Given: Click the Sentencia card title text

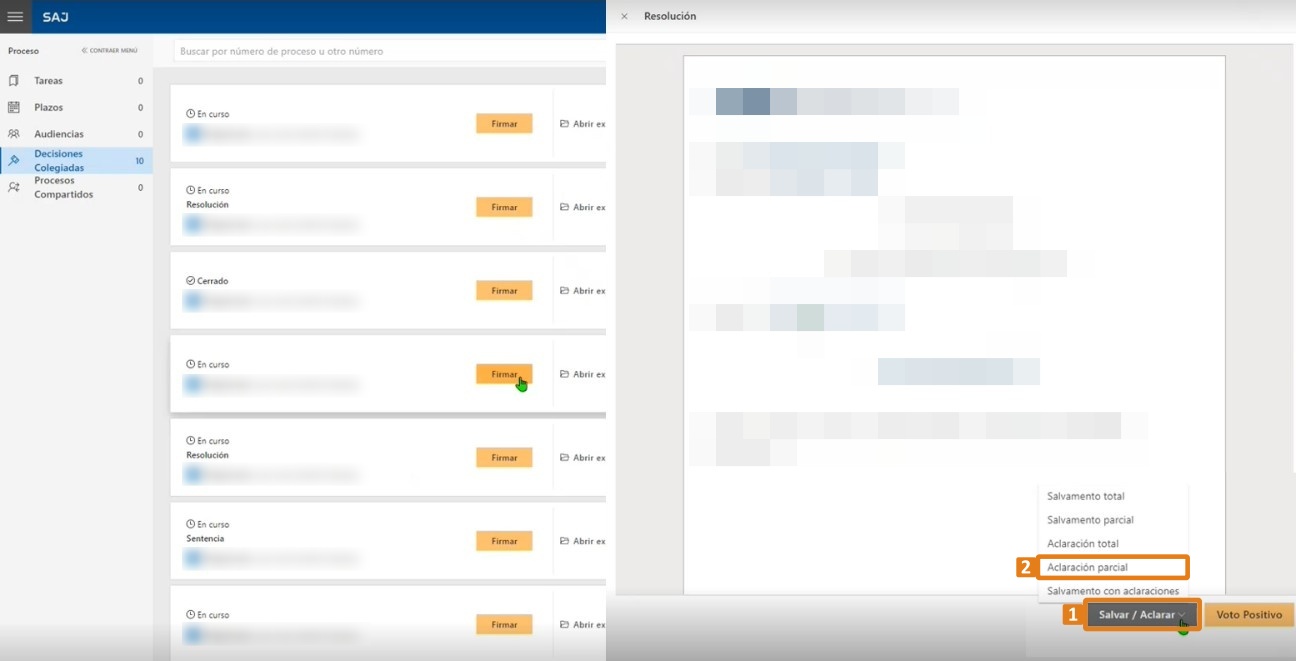Looking at the screenshot, I should pyautogui.click(x=205, y=539).
